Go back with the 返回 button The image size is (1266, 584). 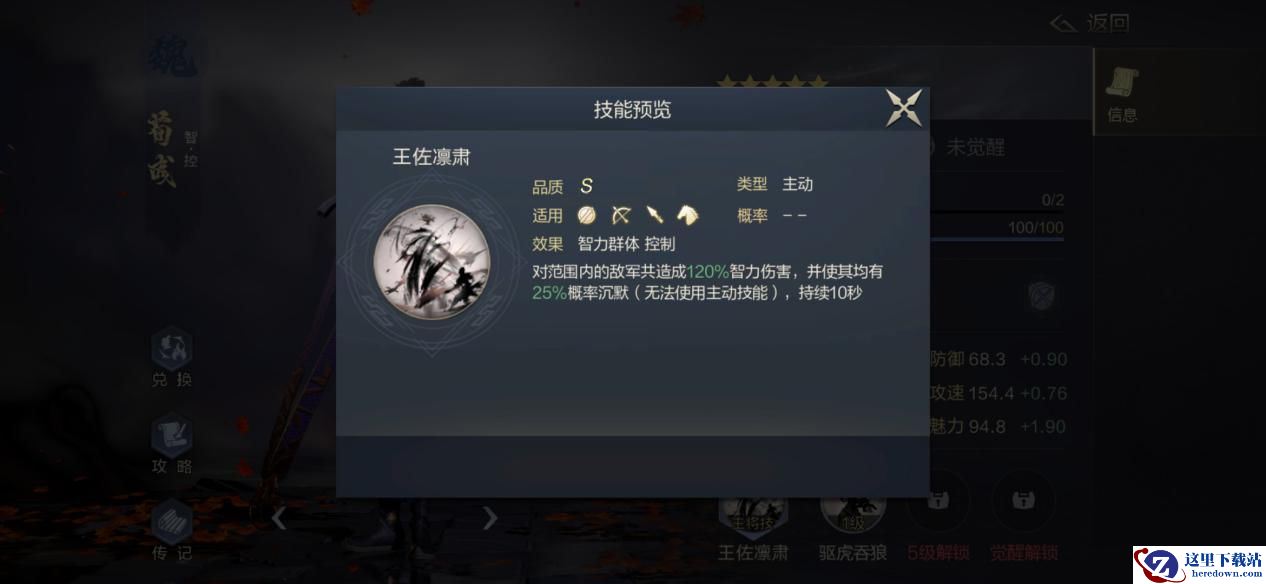pos(1090,23)
